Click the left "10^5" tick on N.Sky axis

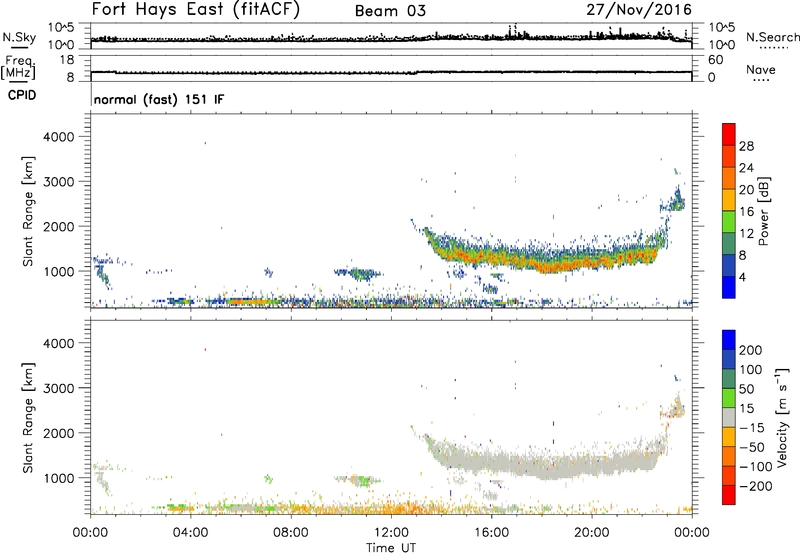60,27
